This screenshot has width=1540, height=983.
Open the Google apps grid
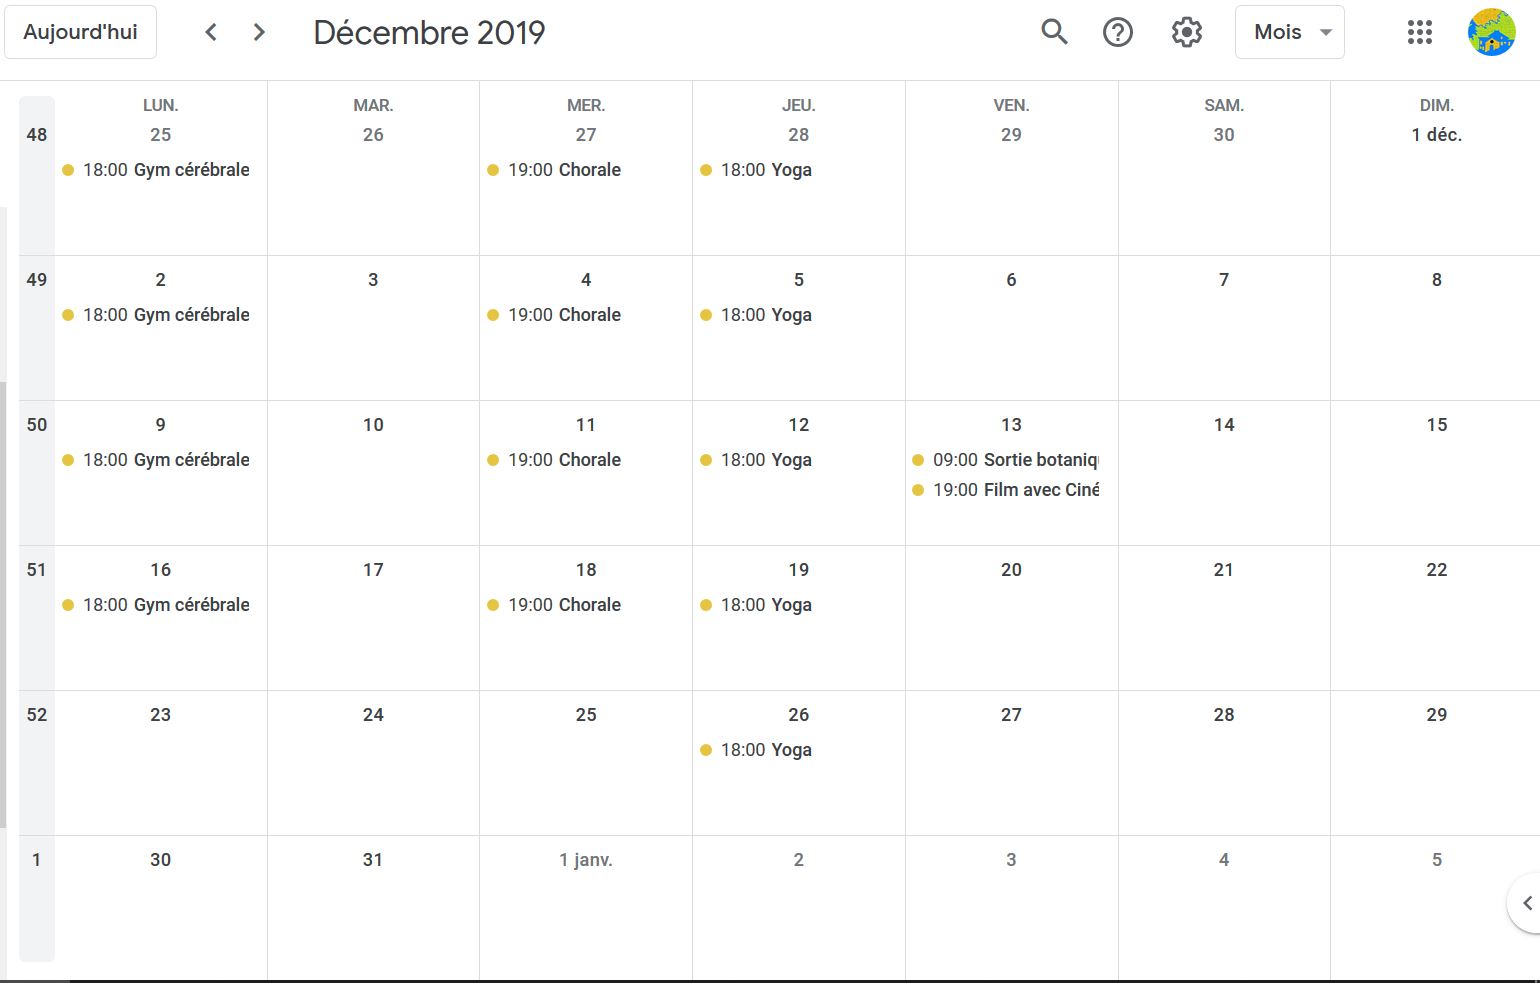coord(1419,32)
